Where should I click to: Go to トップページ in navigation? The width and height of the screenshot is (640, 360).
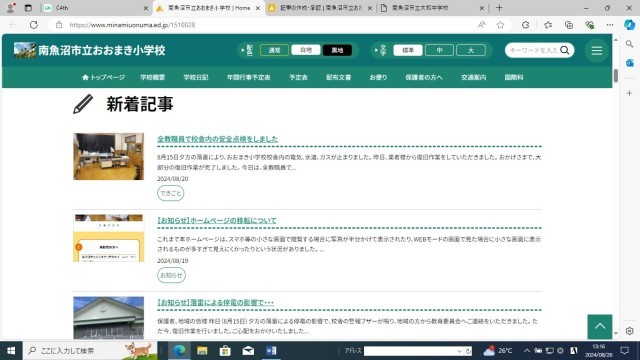pos(103,77)
